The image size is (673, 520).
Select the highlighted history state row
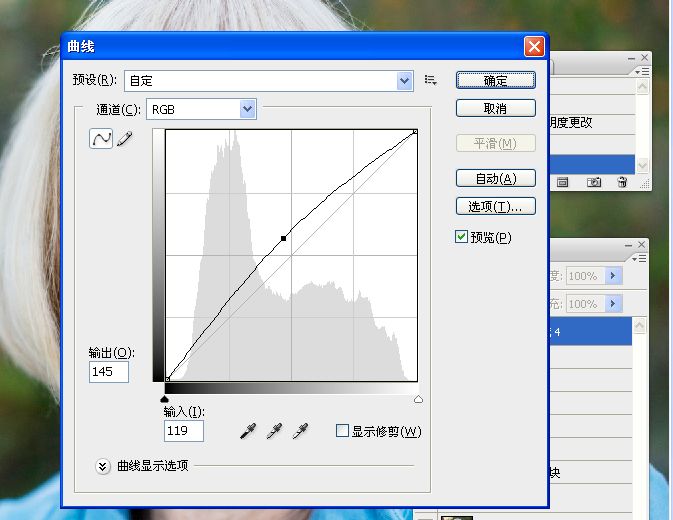coord(592,165)
